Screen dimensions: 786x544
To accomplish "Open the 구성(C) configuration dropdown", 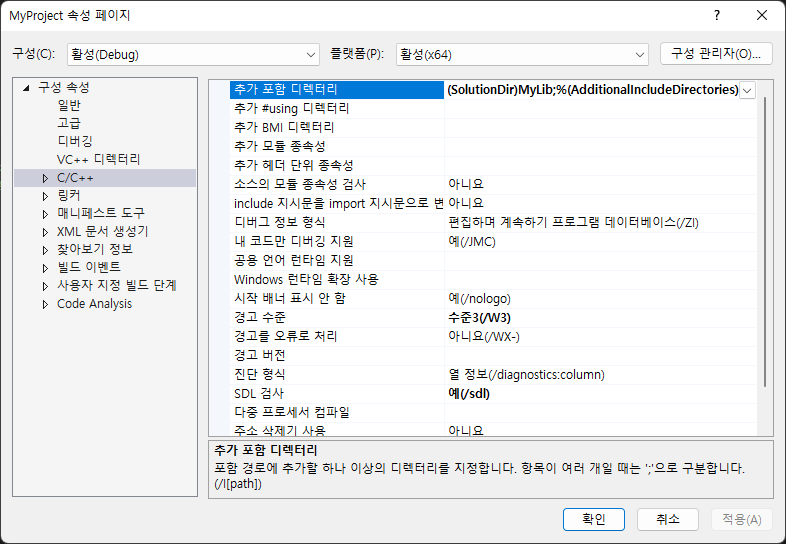I will (193, 54).
